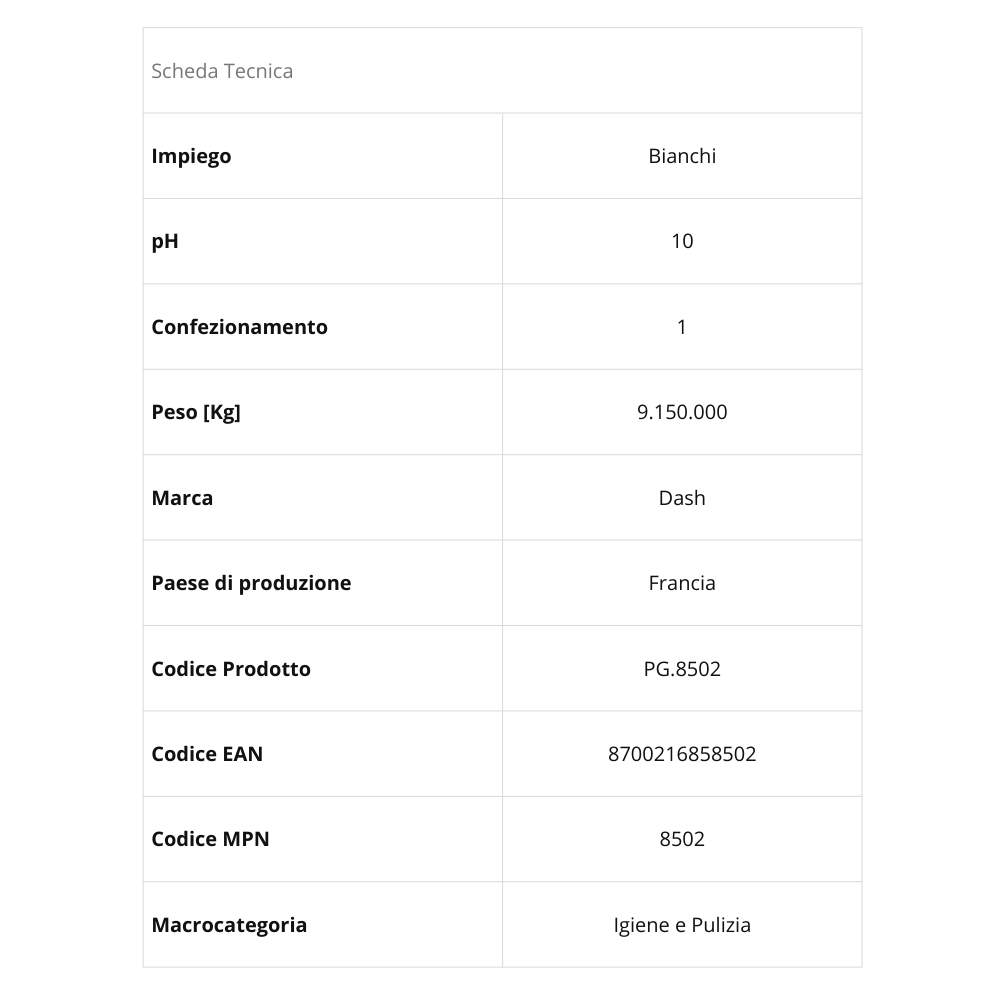Select the Dash brand value
Viewport: 1000px width, 1000px height.
point(682,498)
